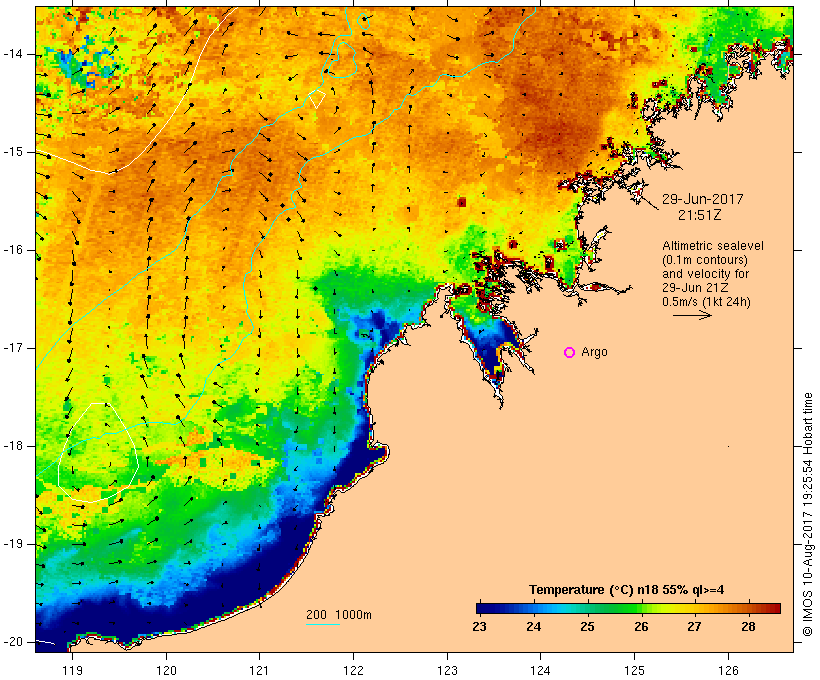Click longitude label 125
Image resolution: width=820 pixels, height=680 pixels.
tap(635, 670)
